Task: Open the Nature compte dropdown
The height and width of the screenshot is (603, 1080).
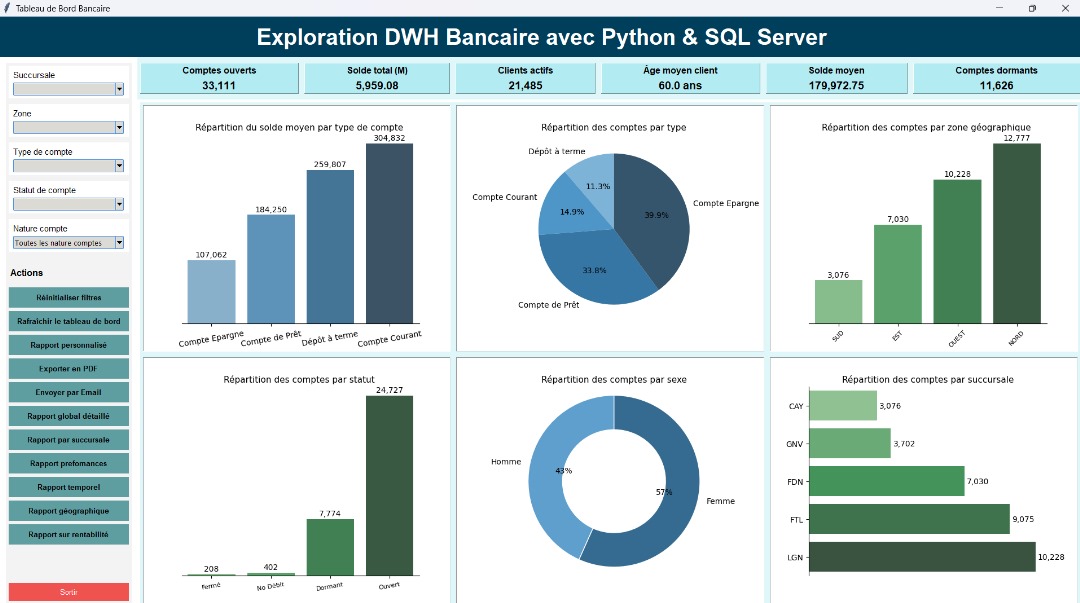Action: 119,243
